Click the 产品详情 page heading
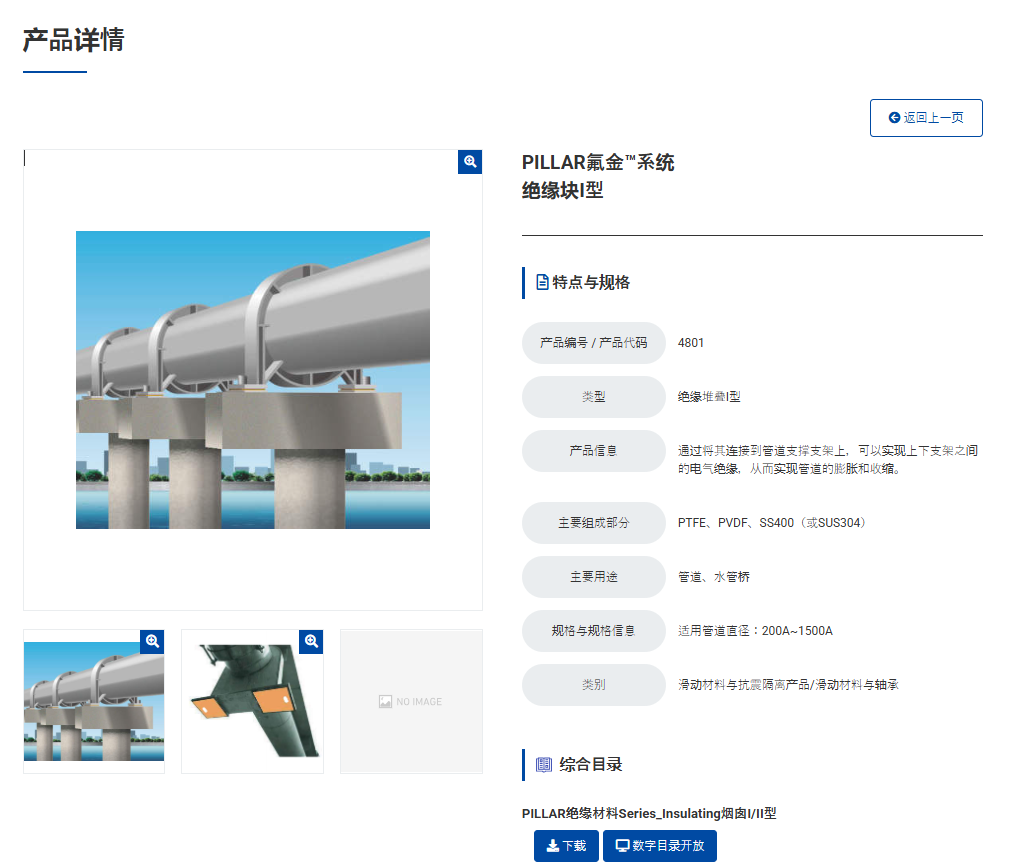The height and width of the screenshot is (868, 1010). (x=73, y=40)
